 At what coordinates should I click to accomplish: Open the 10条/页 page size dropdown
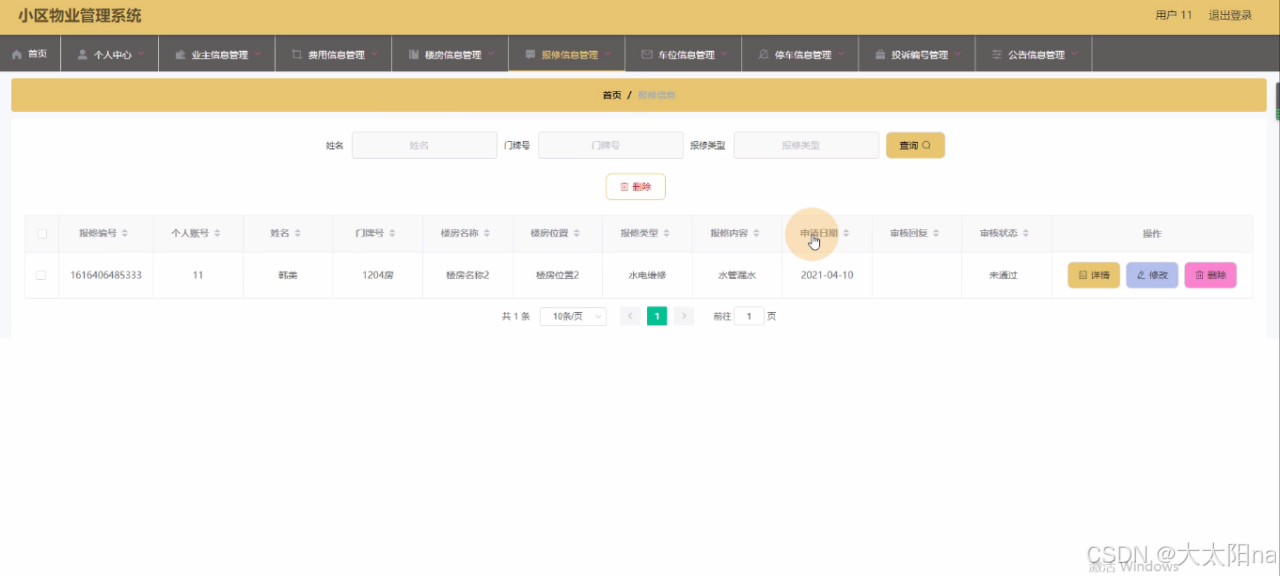[573, 316]
